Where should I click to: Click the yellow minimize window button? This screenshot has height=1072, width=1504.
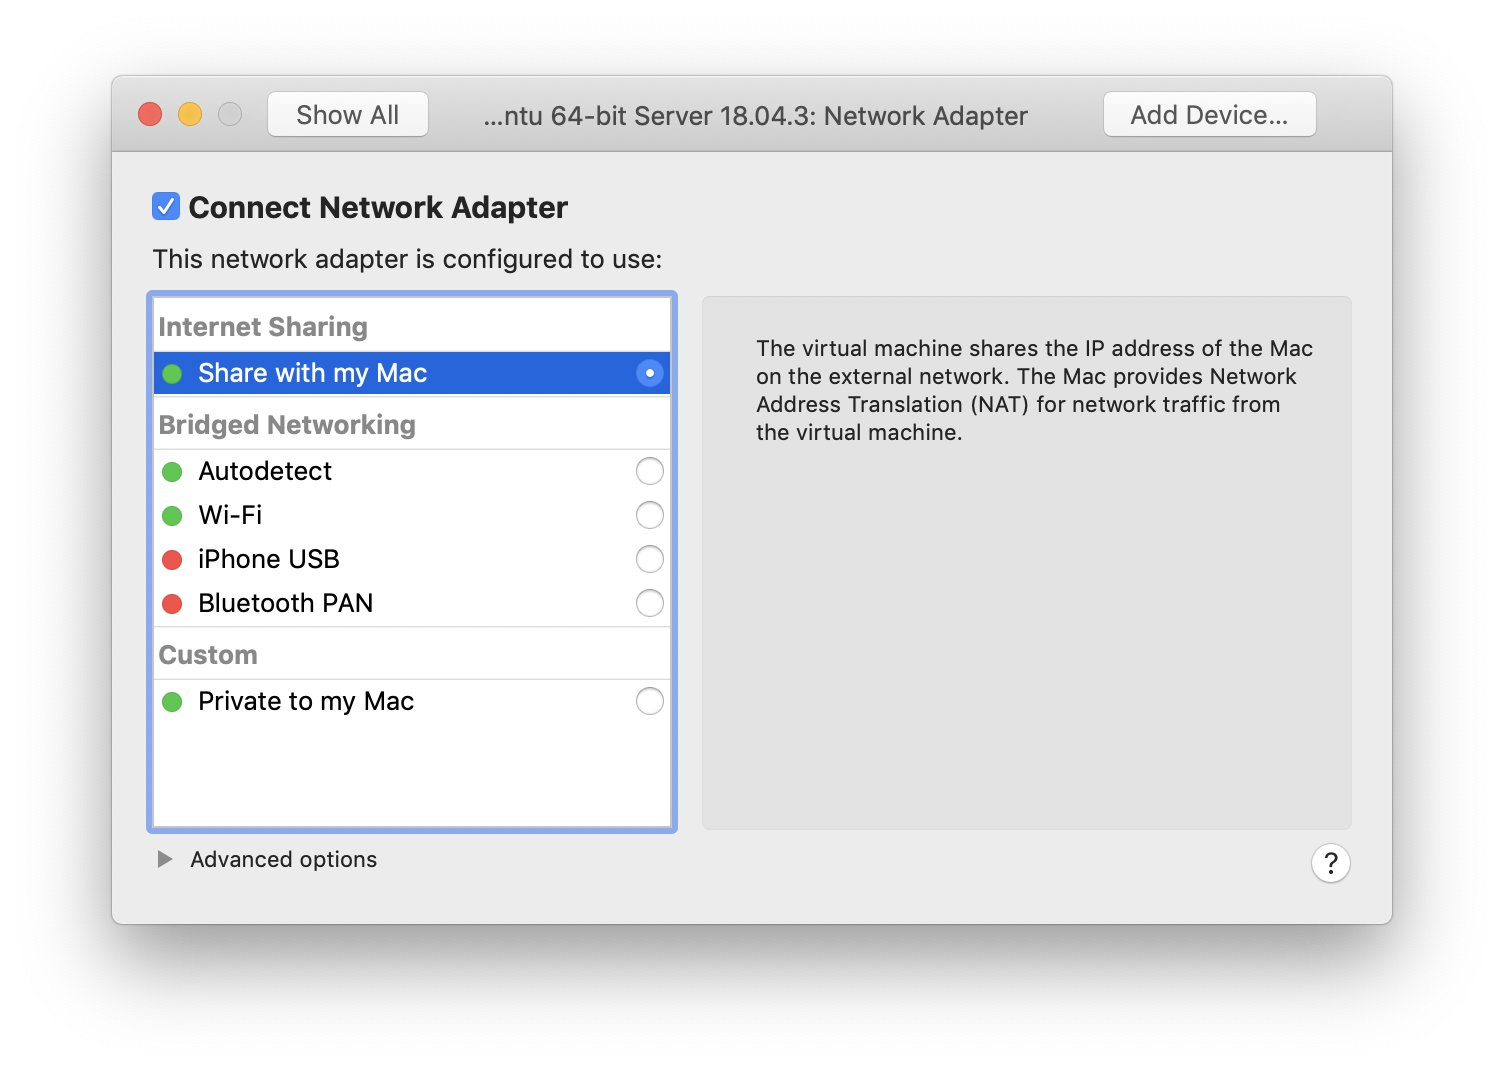pos(190,115)
